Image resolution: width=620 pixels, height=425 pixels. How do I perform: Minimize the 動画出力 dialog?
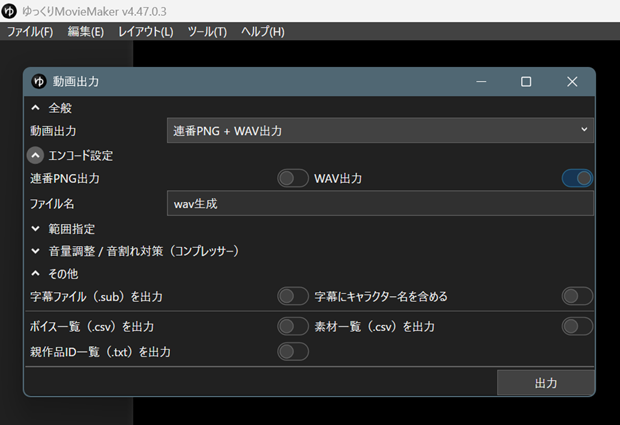480,82
